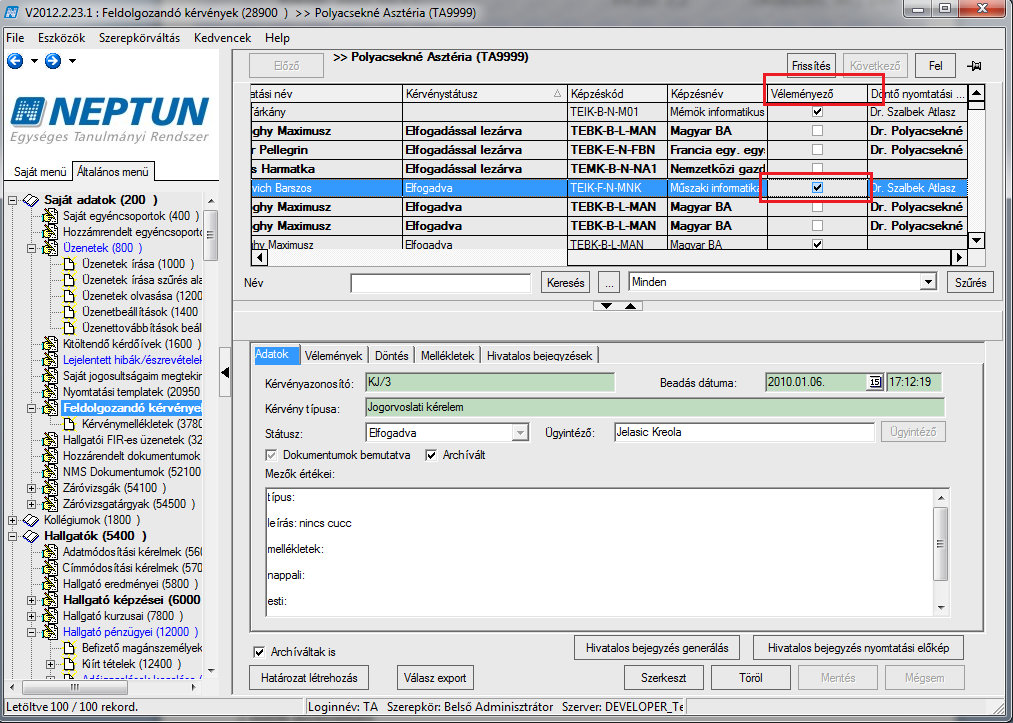Open the Szerepkörváltás menu
This screenshot has height=723, width=1013.
point(140,38)
